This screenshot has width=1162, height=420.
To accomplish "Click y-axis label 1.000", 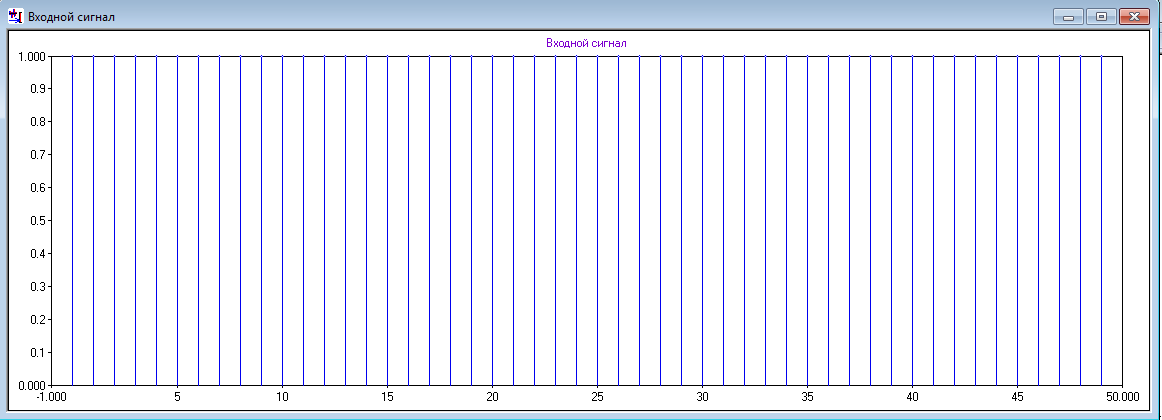I will tap(31, 56).
